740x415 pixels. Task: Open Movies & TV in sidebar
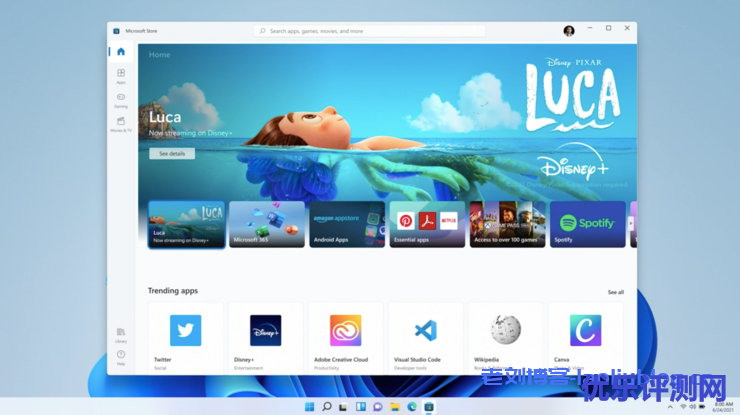coord(120,123)
